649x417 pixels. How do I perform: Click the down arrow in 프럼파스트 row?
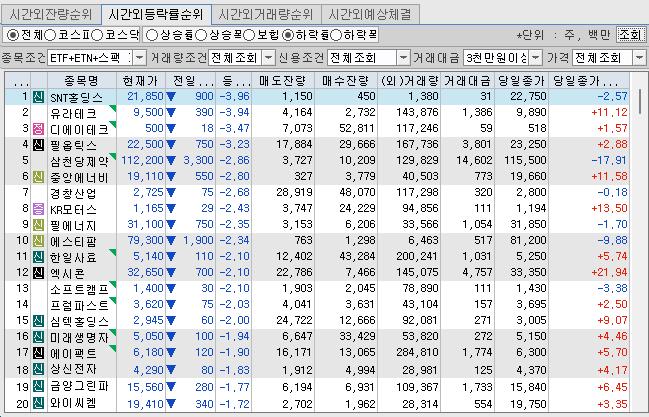coord(171,304)
